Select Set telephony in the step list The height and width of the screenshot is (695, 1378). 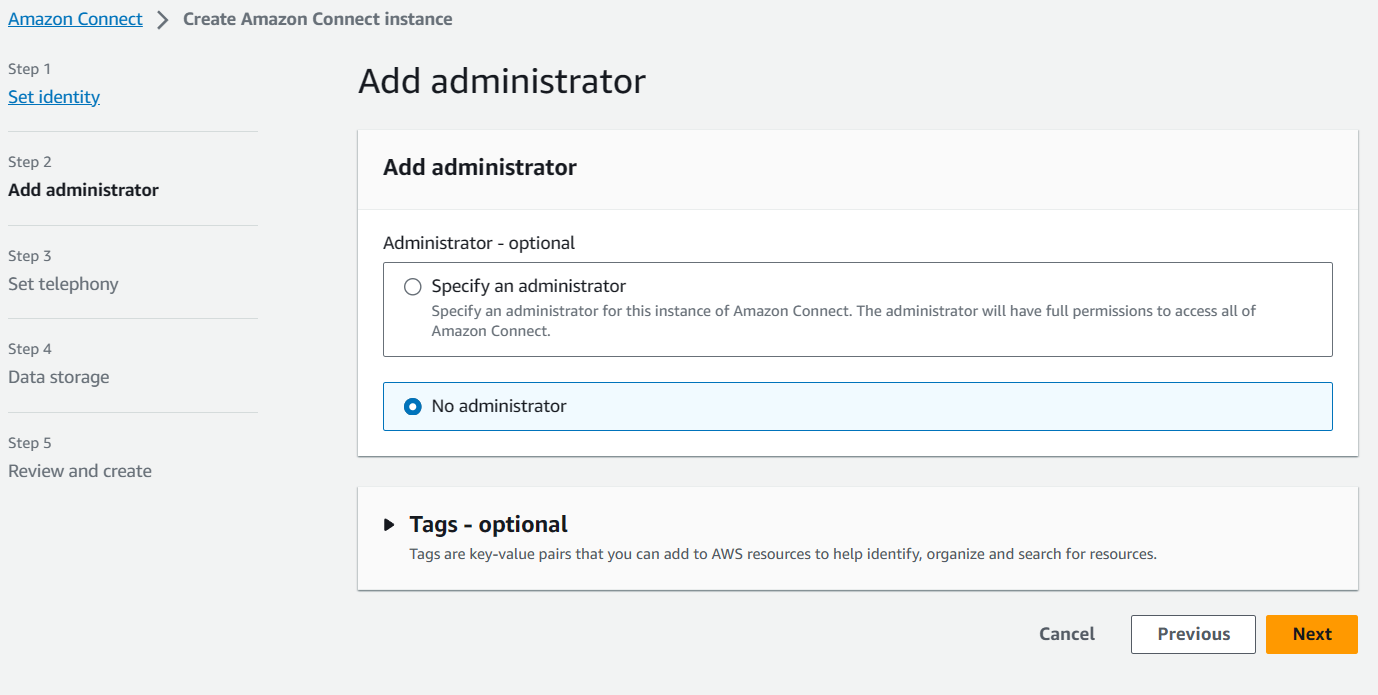pyautogui.click(x=63, y=284)
